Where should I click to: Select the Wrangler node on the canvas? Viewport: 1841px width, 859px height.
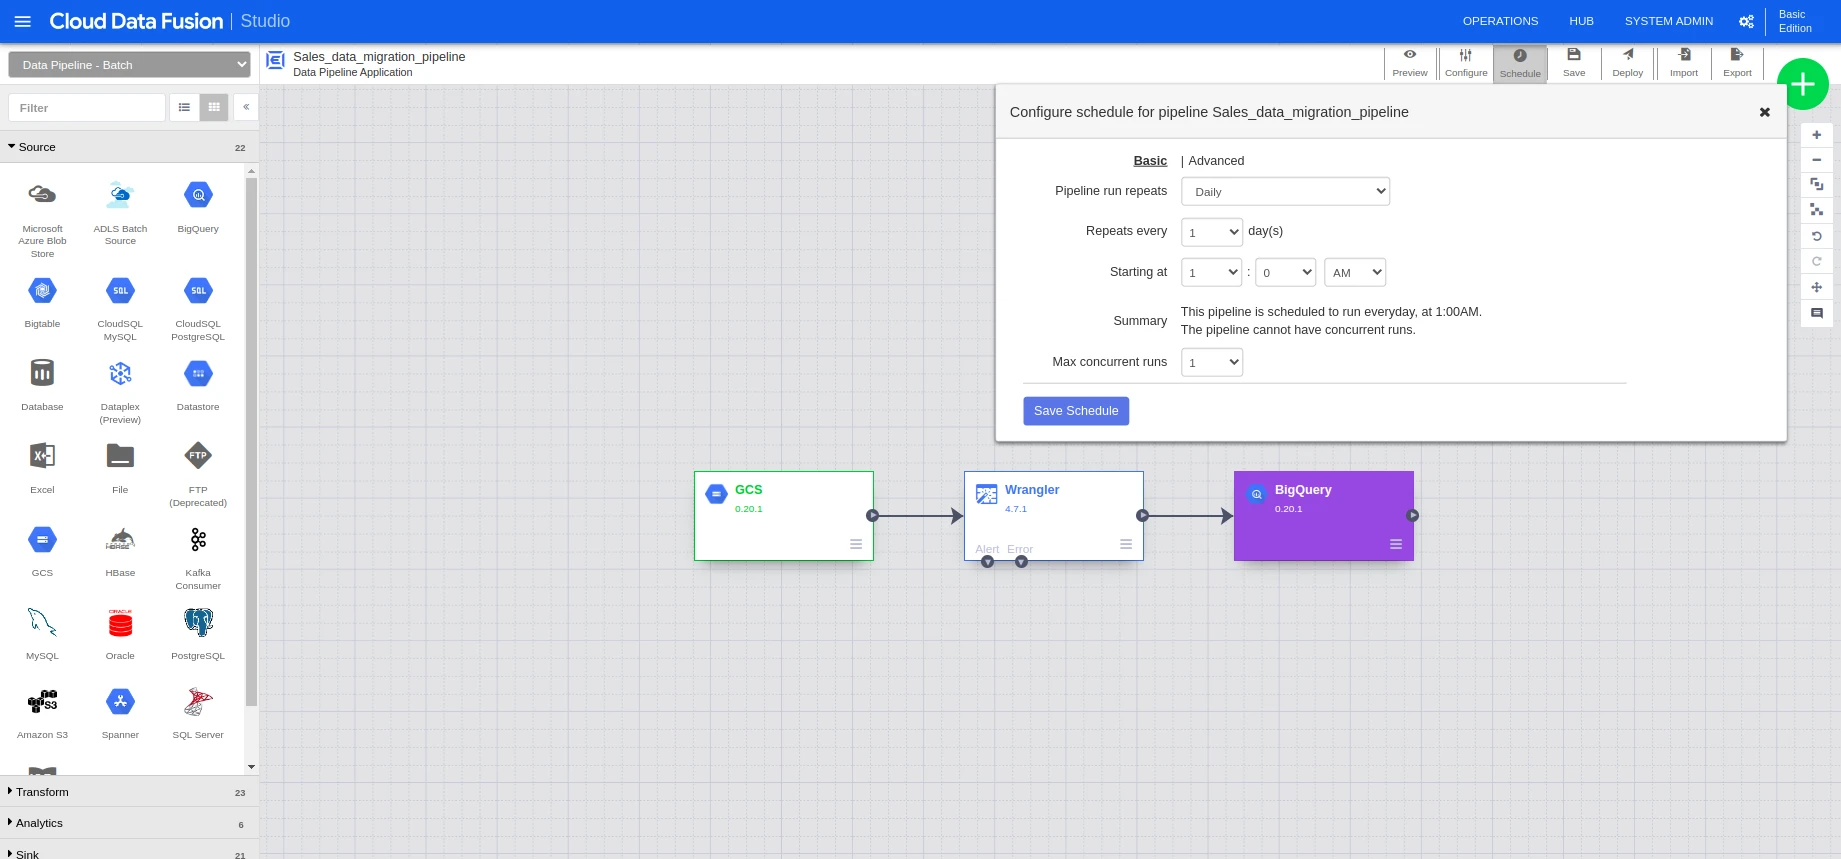pyautogui.click(x=1054, y=516)
